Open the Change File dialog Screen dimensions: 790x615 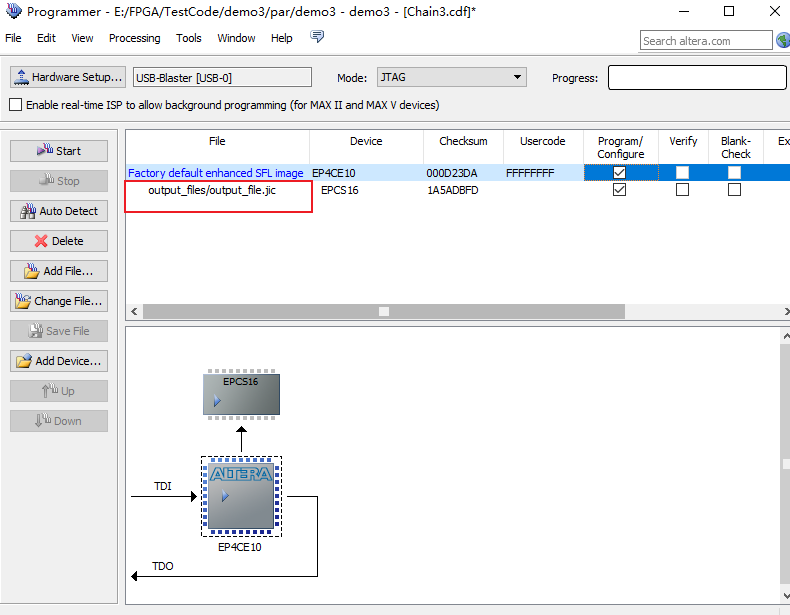click(x=59, y=301)
